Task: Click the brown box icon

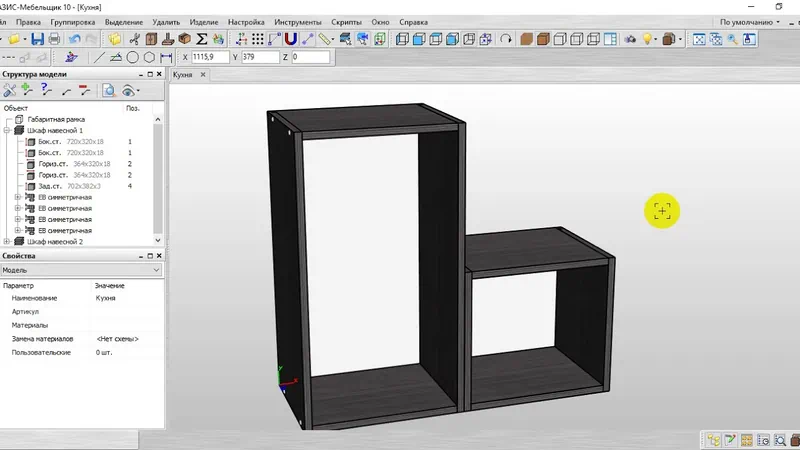Action: 185,39
